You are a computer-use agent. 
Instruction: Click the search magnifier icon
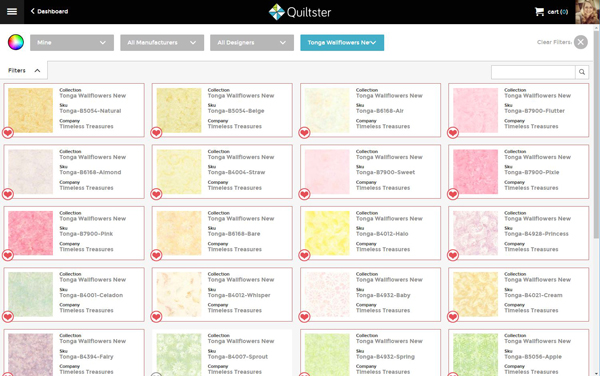click(582, 72)
